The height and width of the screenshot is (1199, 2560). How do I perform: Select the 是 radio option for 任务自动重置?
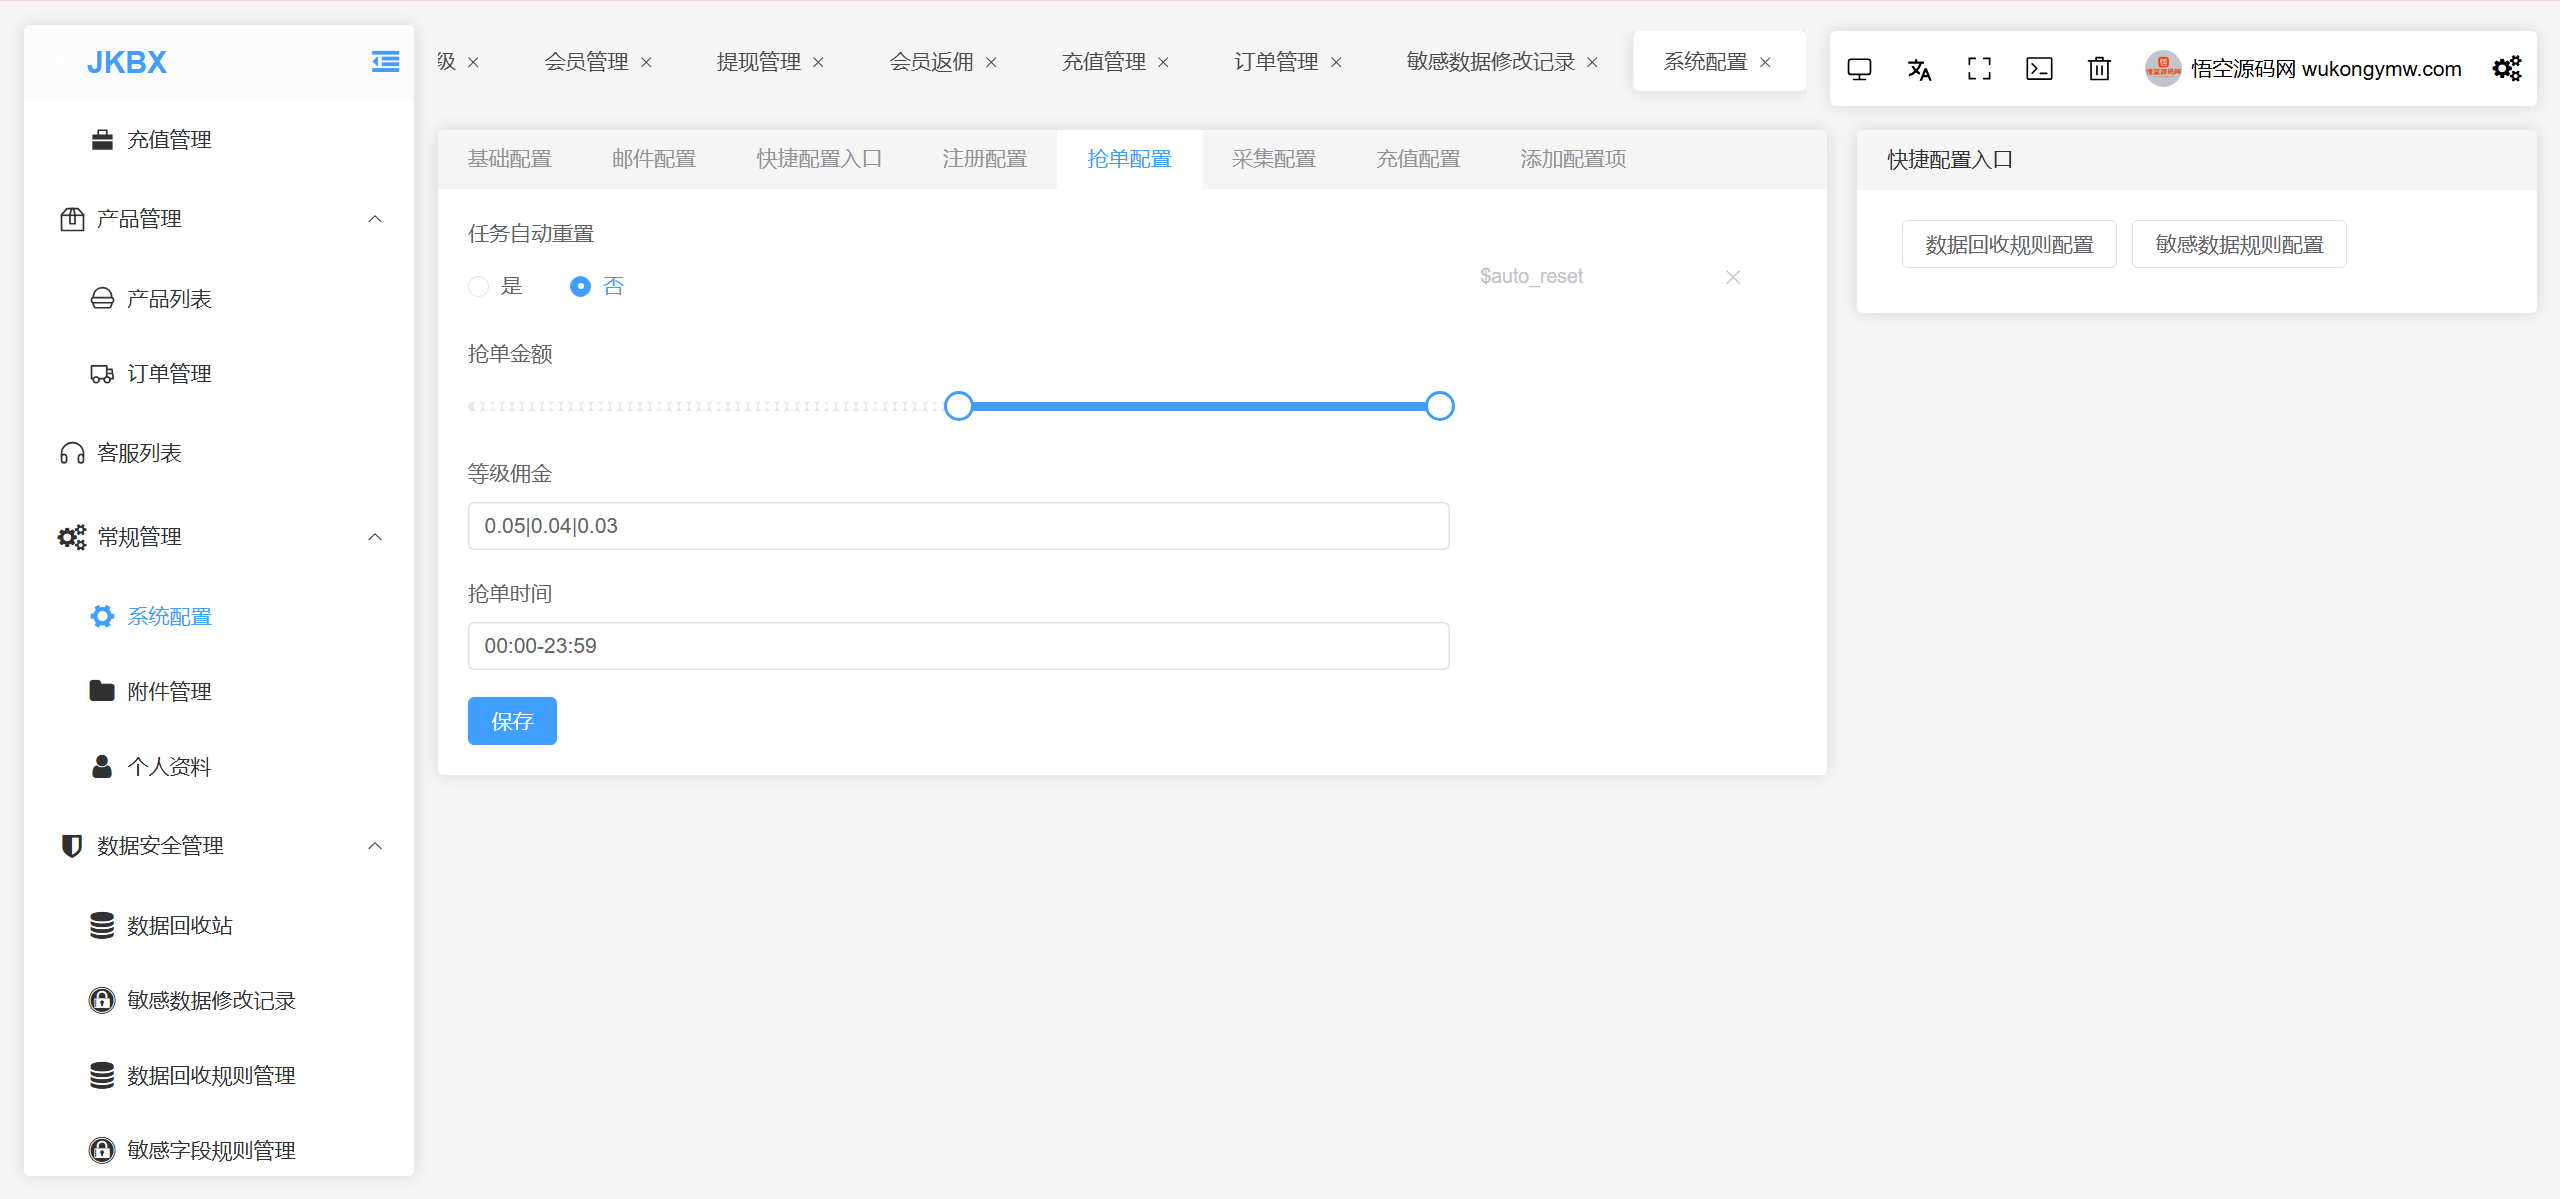[479, 287]
